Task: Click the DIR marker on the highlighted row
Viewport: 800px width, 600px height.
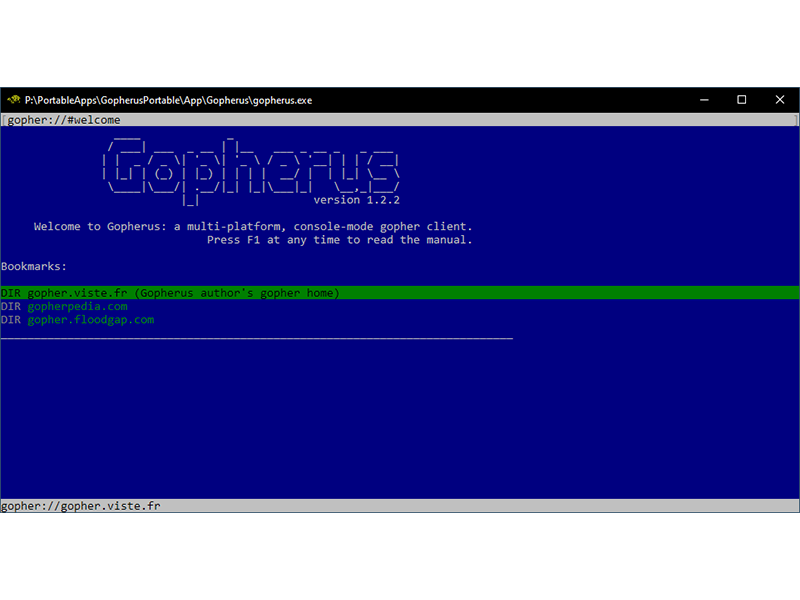Action: (11, 293)
